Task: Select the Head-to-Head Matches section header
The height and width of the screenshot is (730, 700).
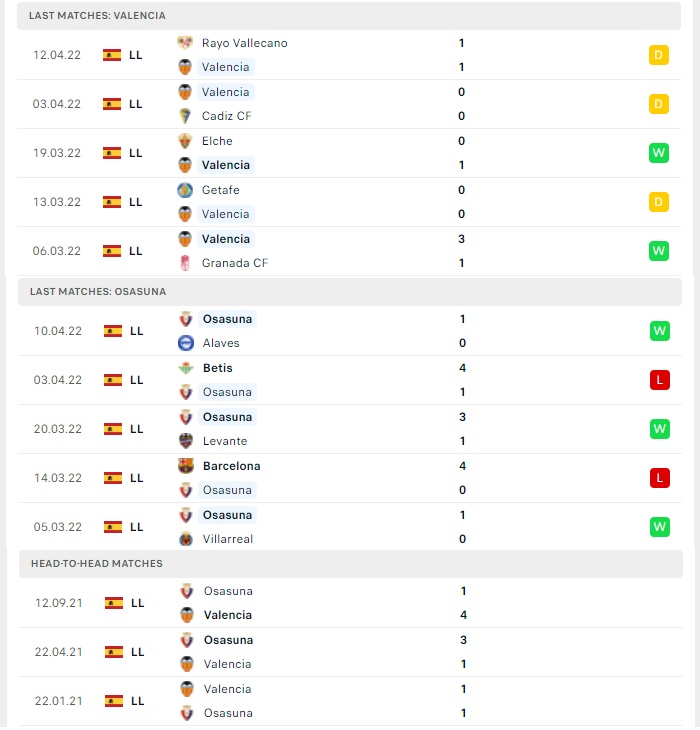Action: point(351,563)
